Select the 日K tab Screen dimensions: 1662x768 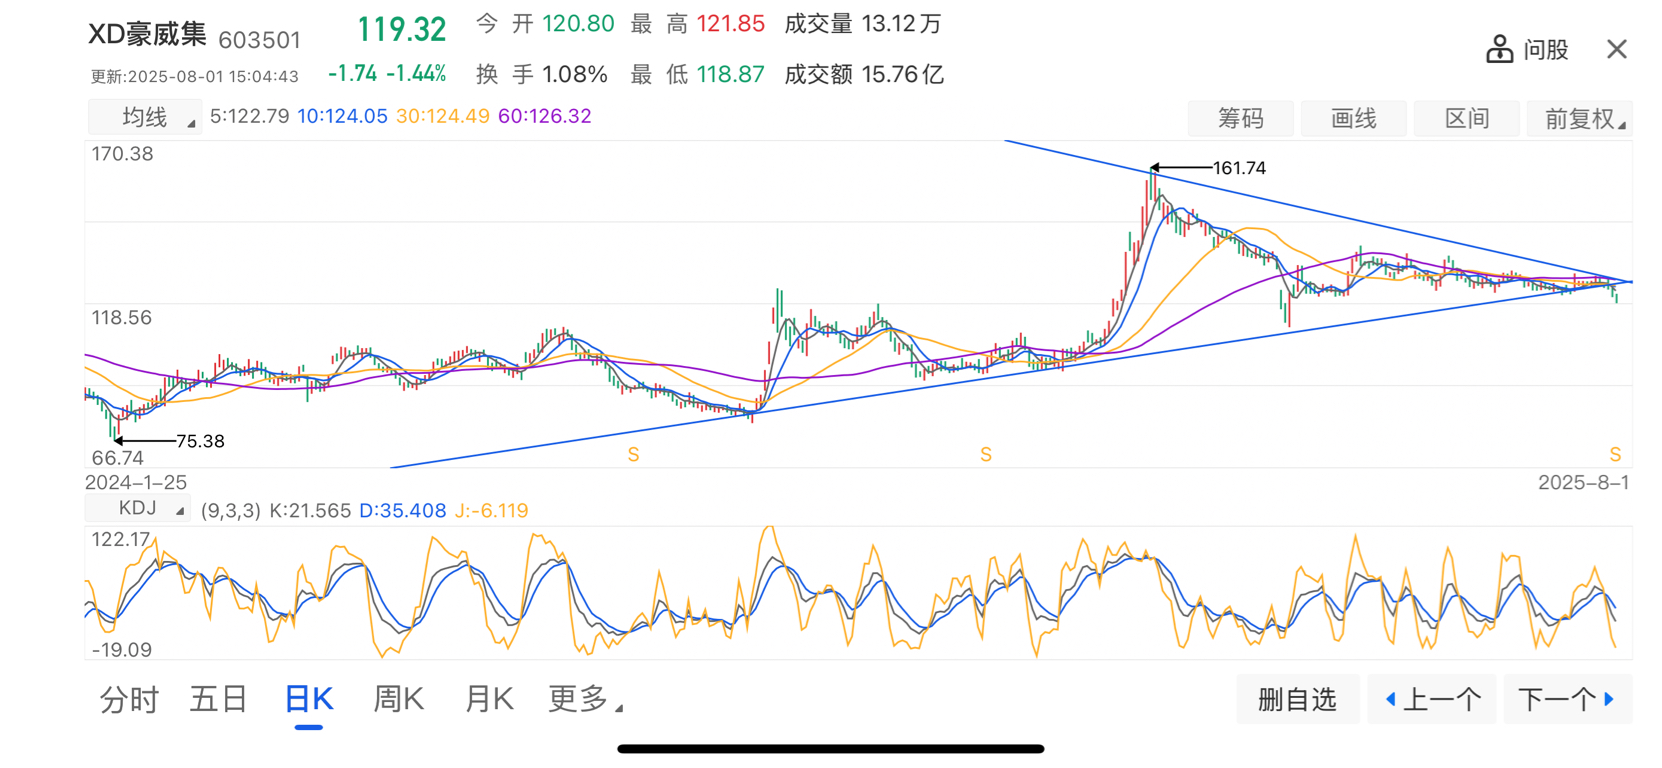pos(309,698)
